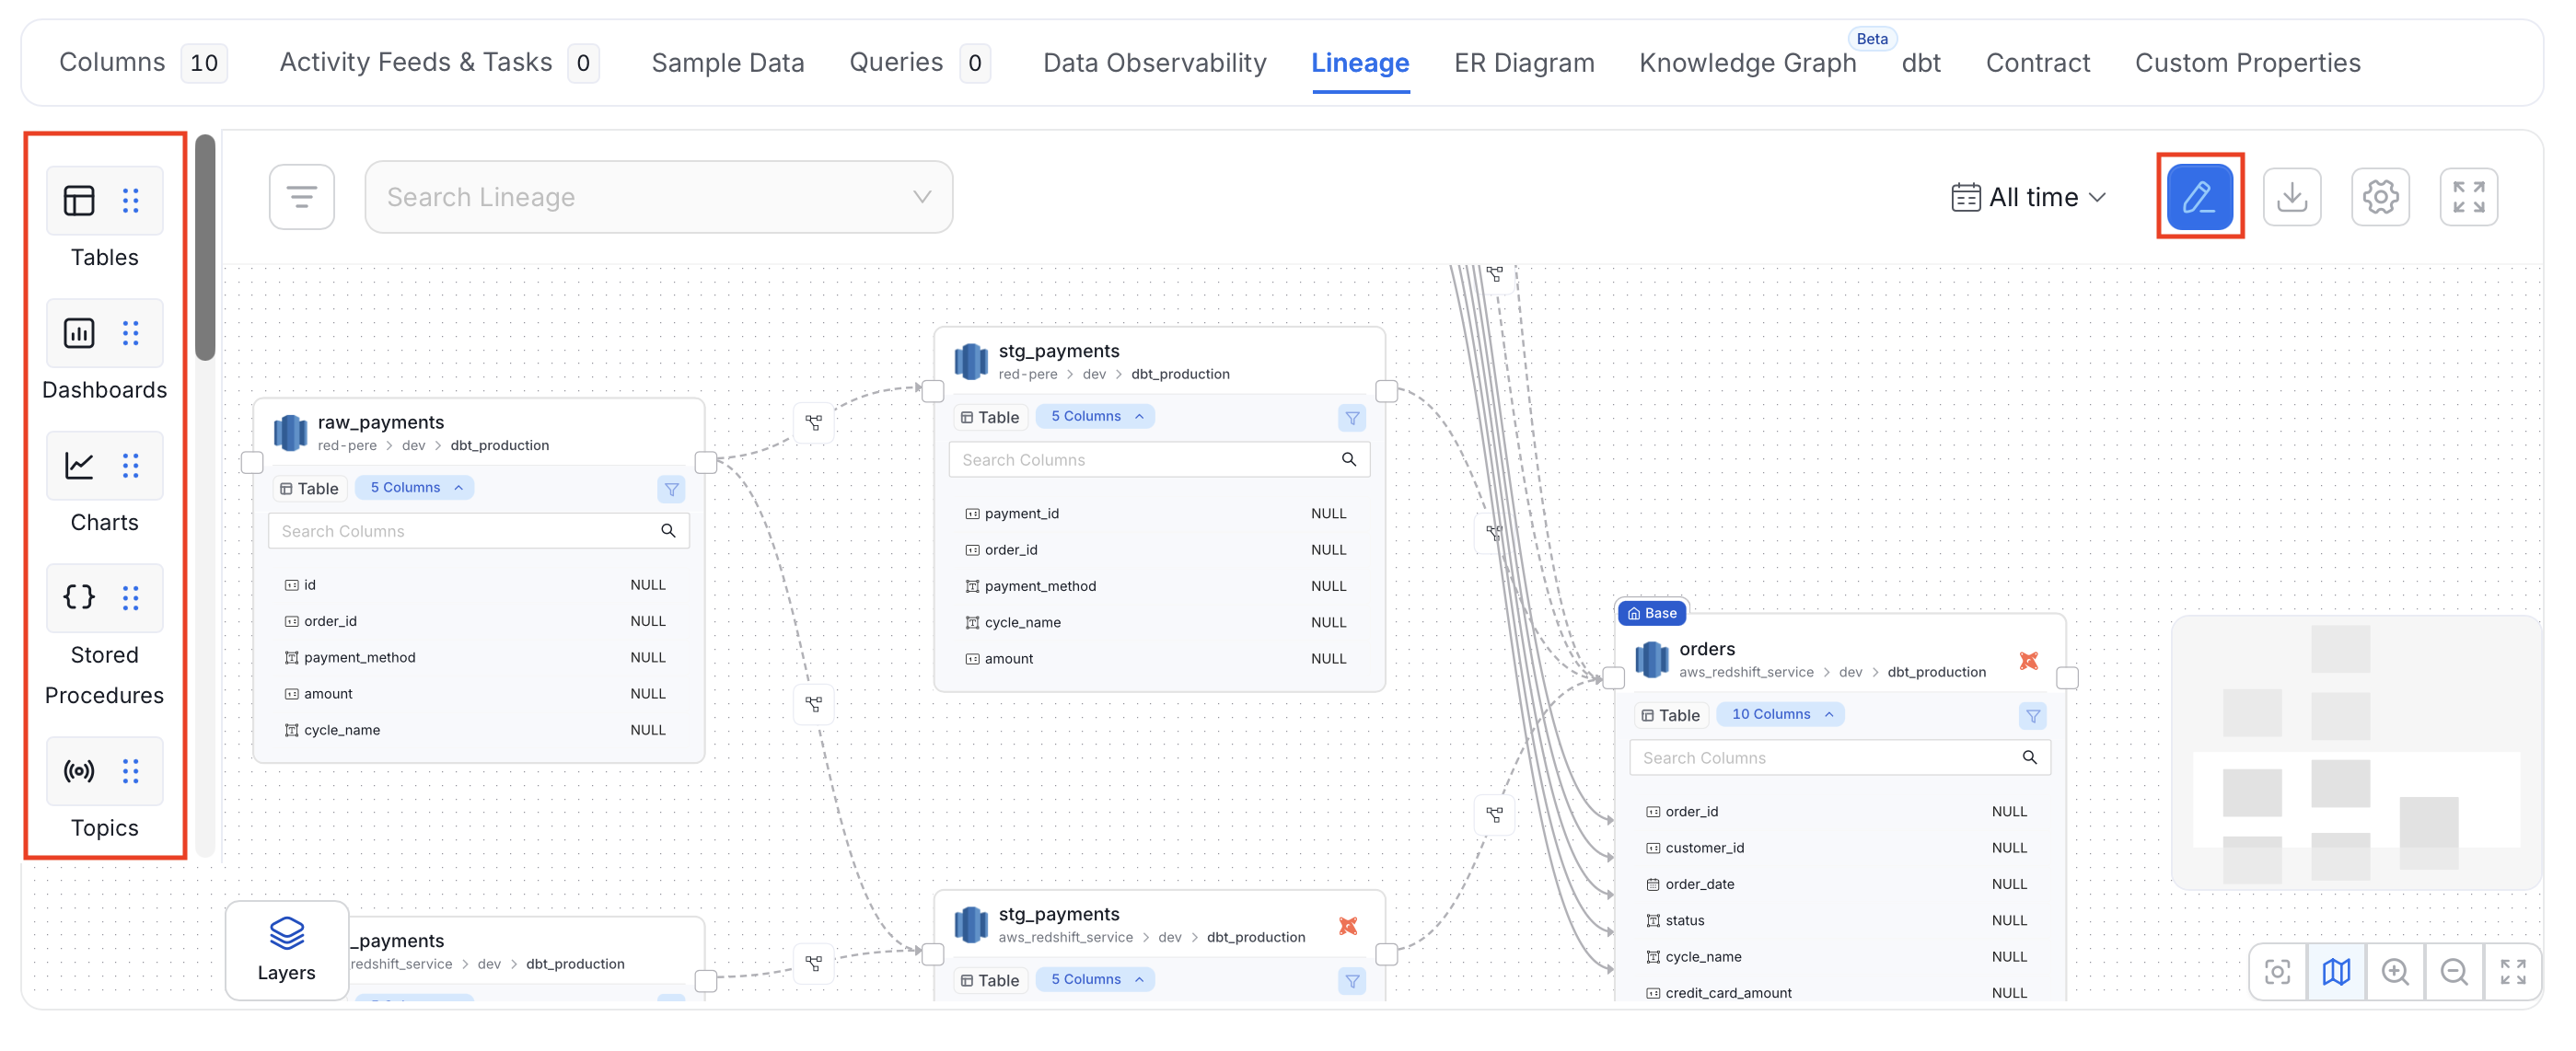The width and height of the screenshot is (2576, 1051).
Task: Select cycle_name column in red-pere stg_payments
Action: coord(1159,622)
